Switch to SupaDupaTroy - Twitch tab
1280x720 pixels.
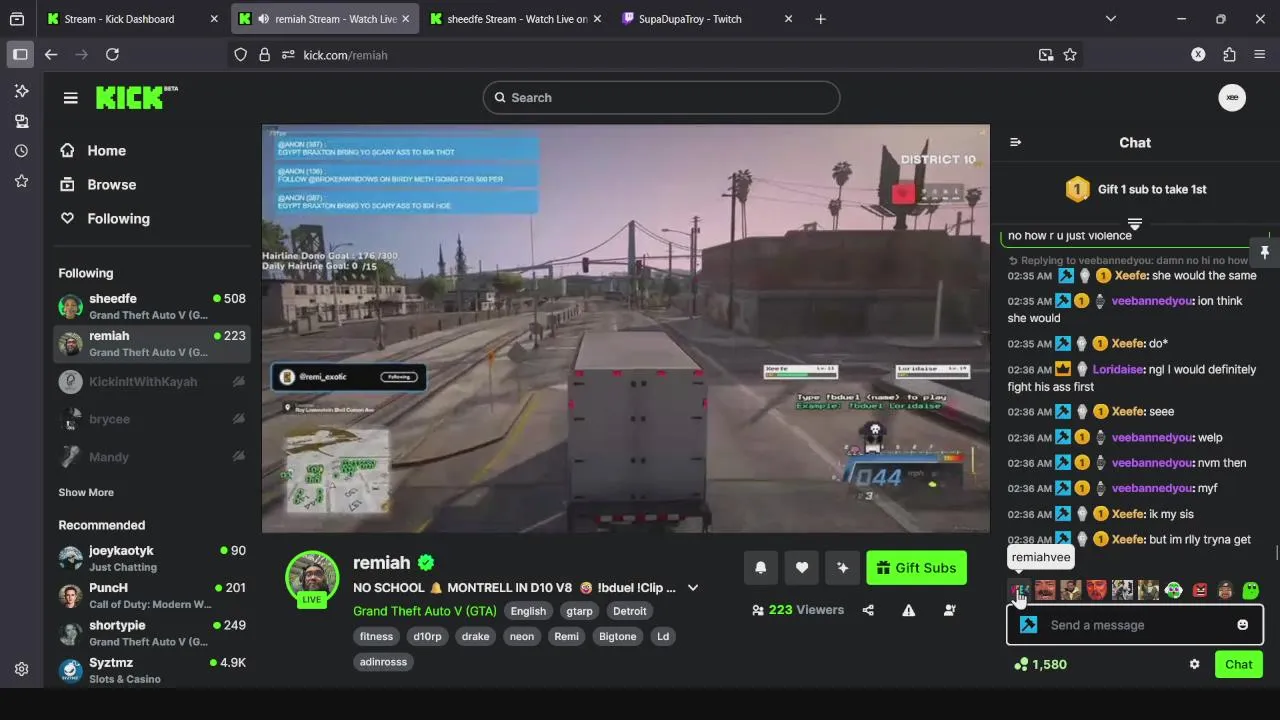pyautogui.click(x=706, y=19)
